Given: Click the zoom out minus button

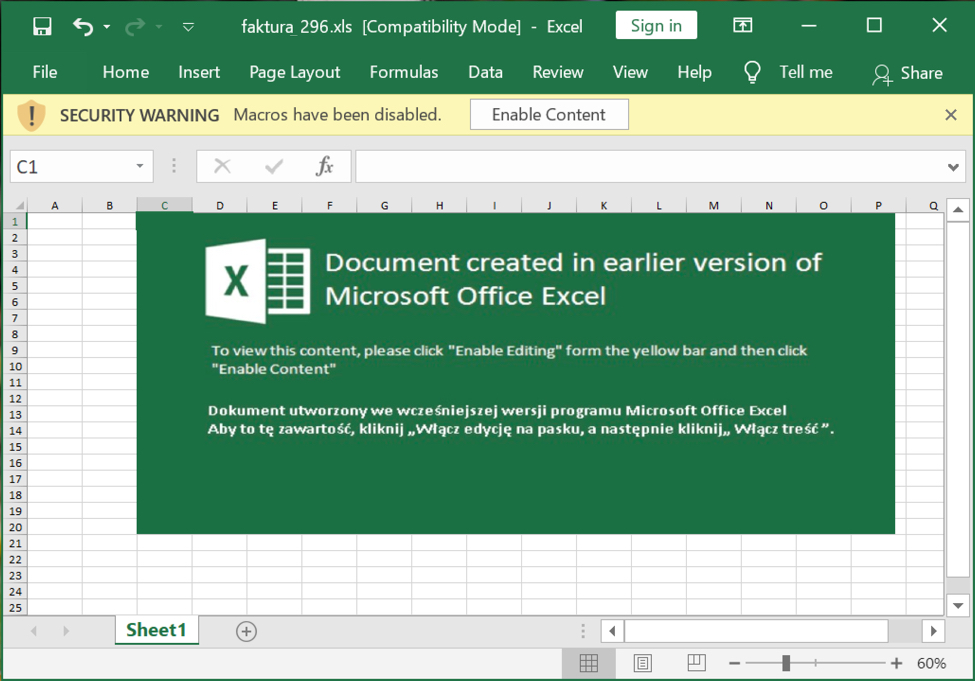Looking at the screenshot, I should point(734,664).
